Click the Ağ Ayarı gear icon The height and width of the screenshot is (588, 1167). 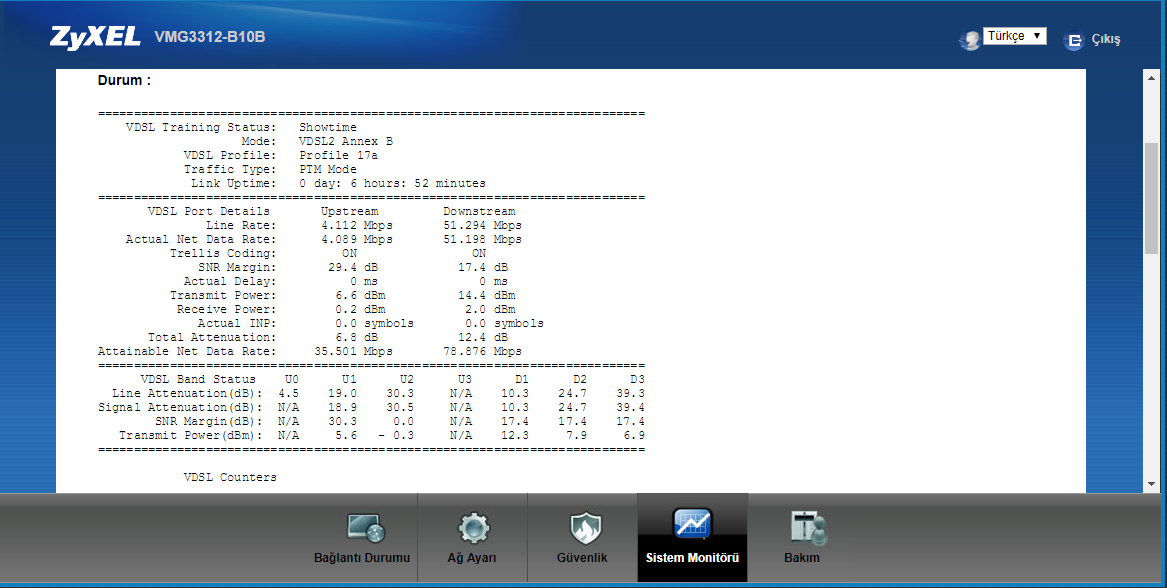coord(472,527)
